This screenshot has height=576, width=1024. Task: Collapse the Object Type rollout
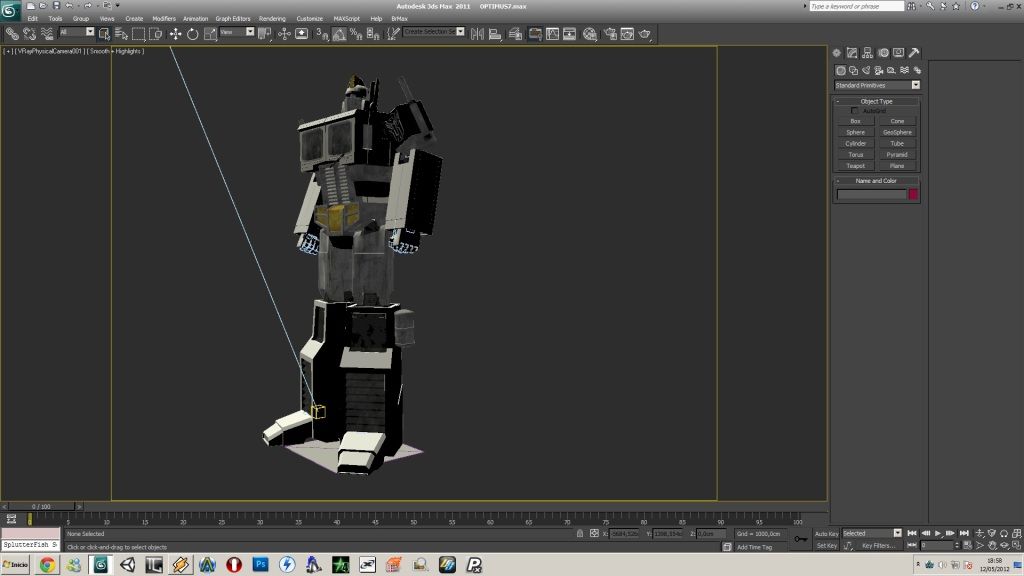(876, 101)
